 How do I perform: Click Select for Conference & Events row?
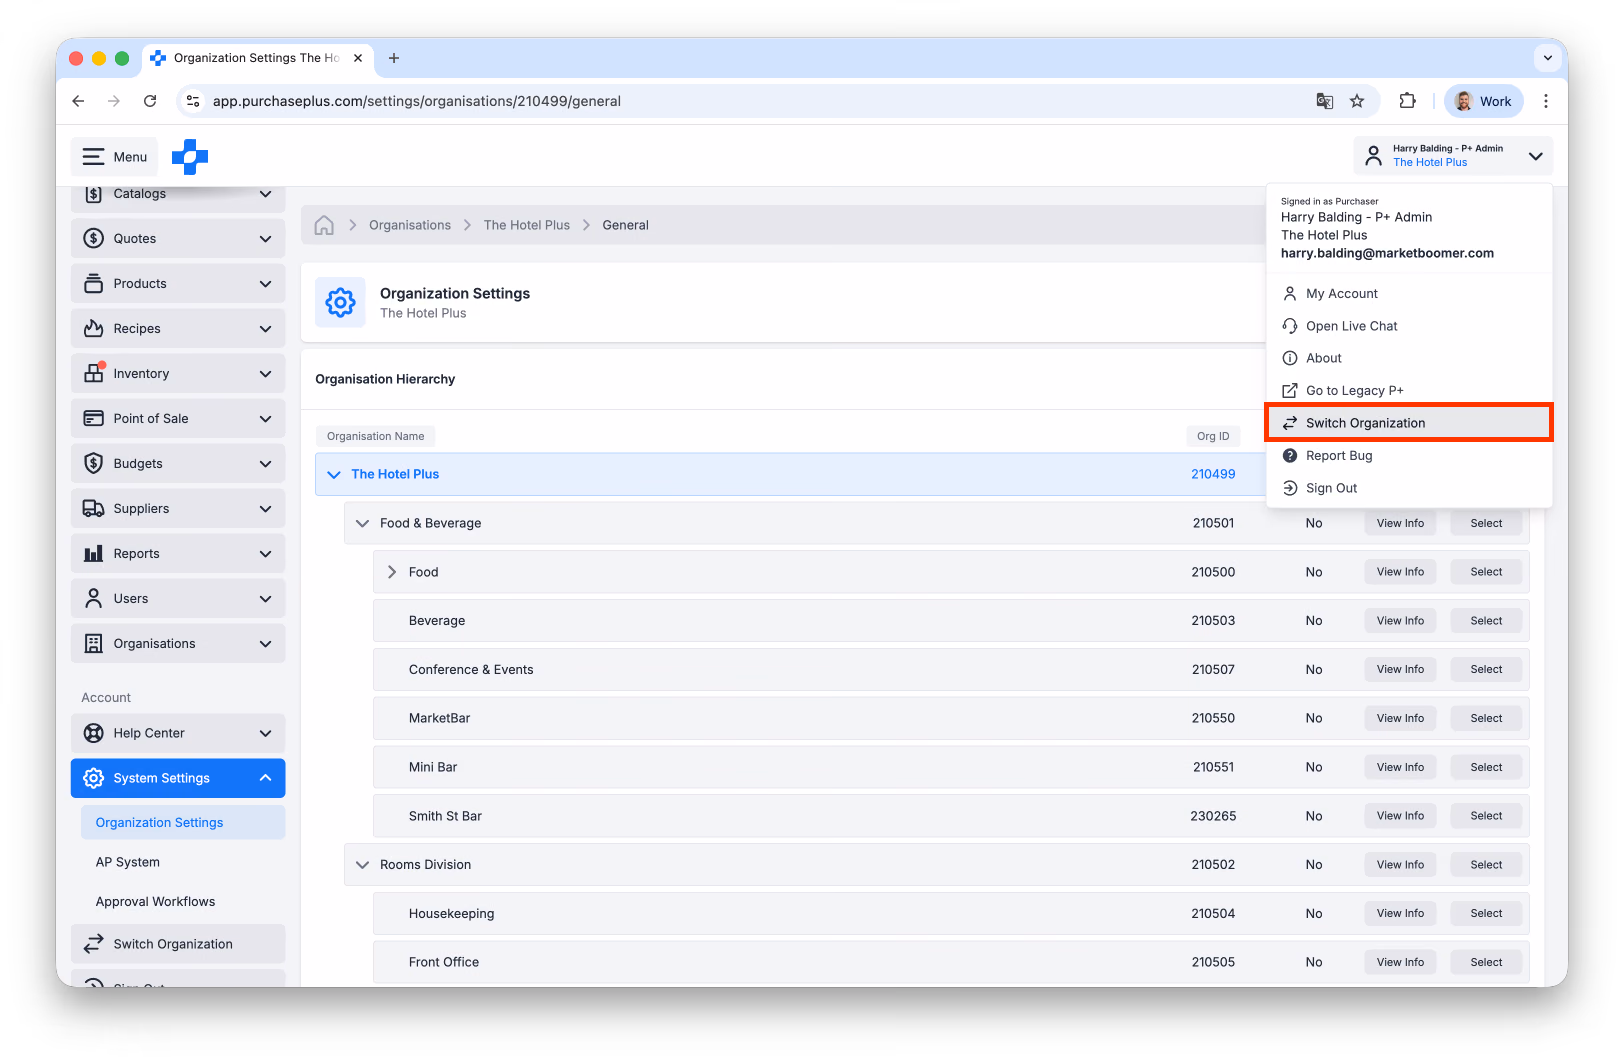1486,670
